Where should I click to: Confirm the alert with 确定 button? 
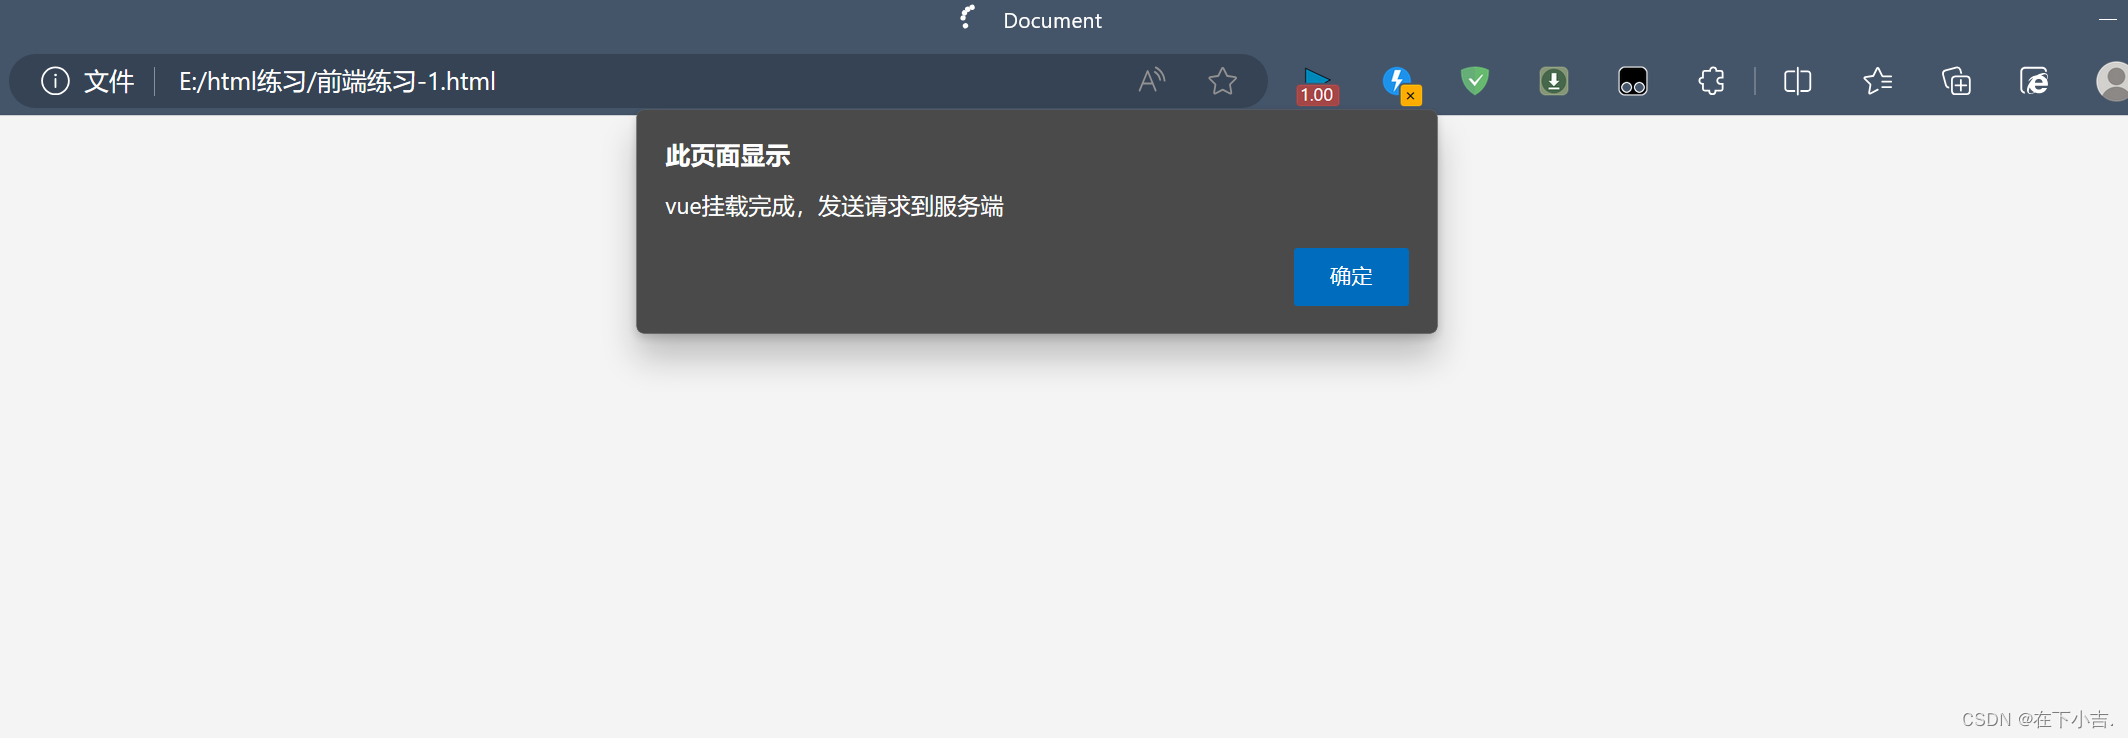(x=1351, y=277)
